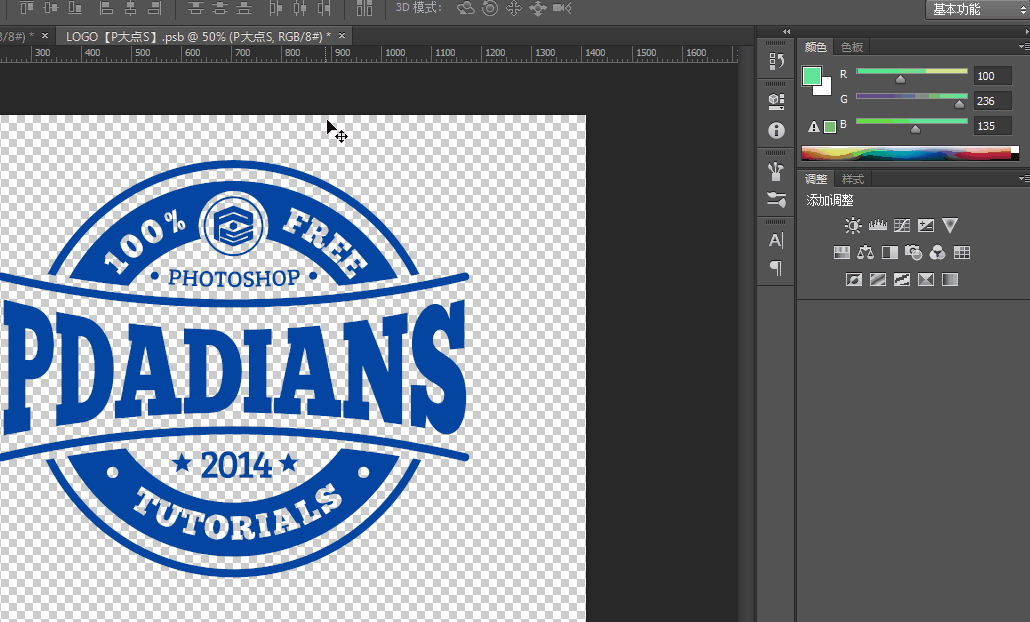
Task: Open the Character panel icon
Action: pos(776,240)
